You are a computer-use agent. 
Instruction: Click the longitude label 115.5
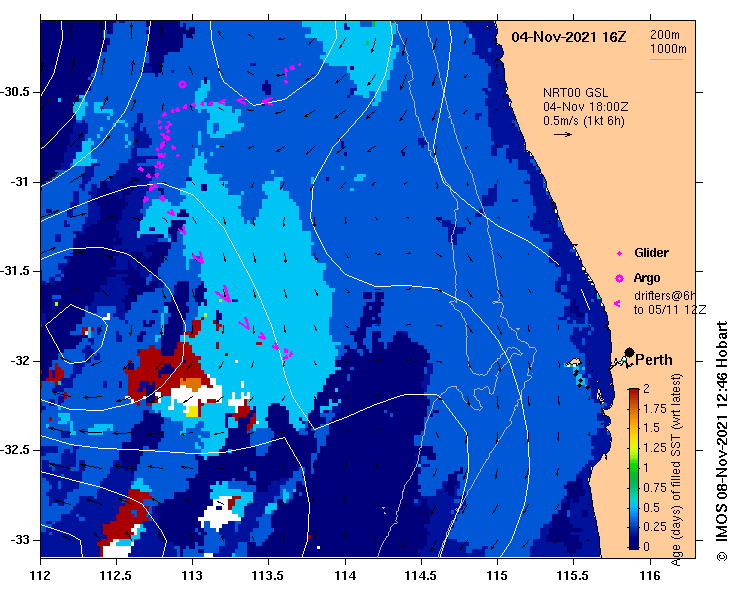[574, 576]
